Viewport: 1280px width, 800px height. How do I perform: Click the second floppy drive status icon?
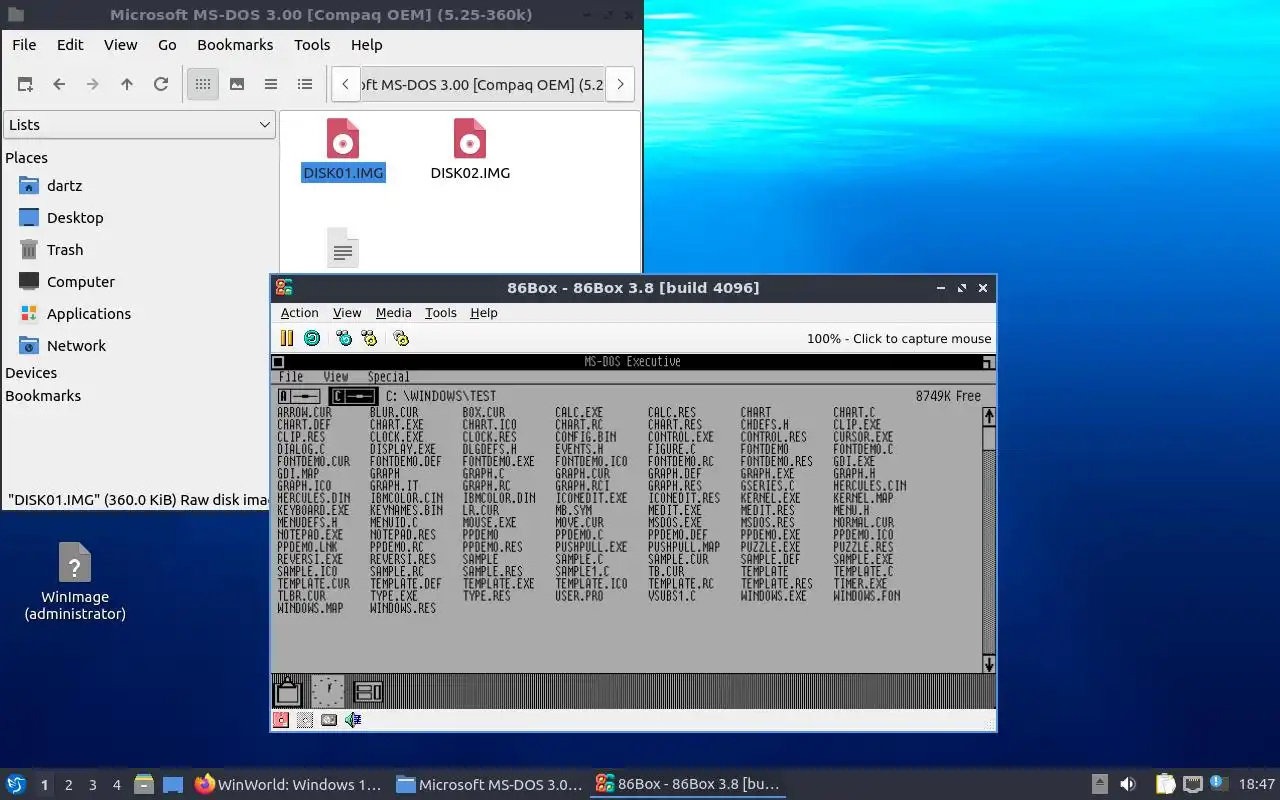tap(305, 719)
